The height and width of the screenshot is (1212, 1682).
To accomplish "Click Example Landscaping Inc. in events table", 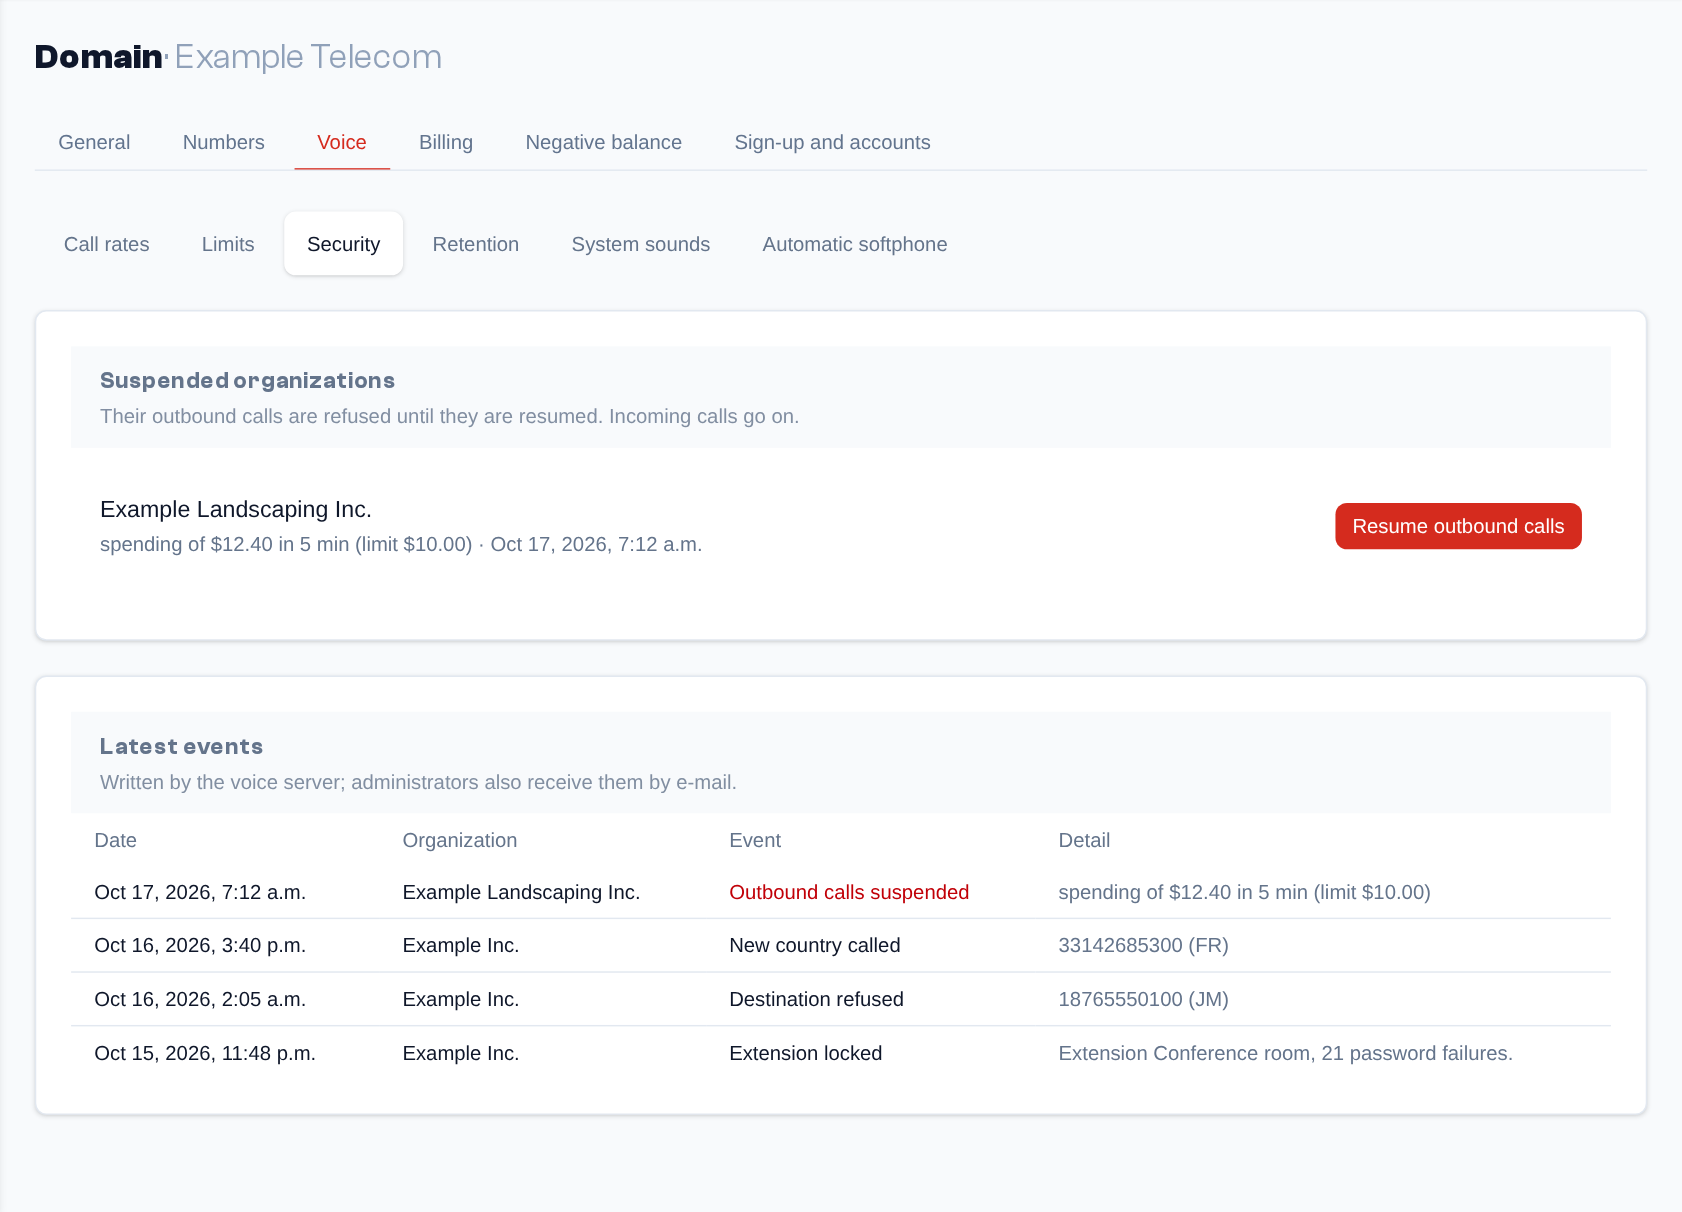I will [x=521, y=892].
